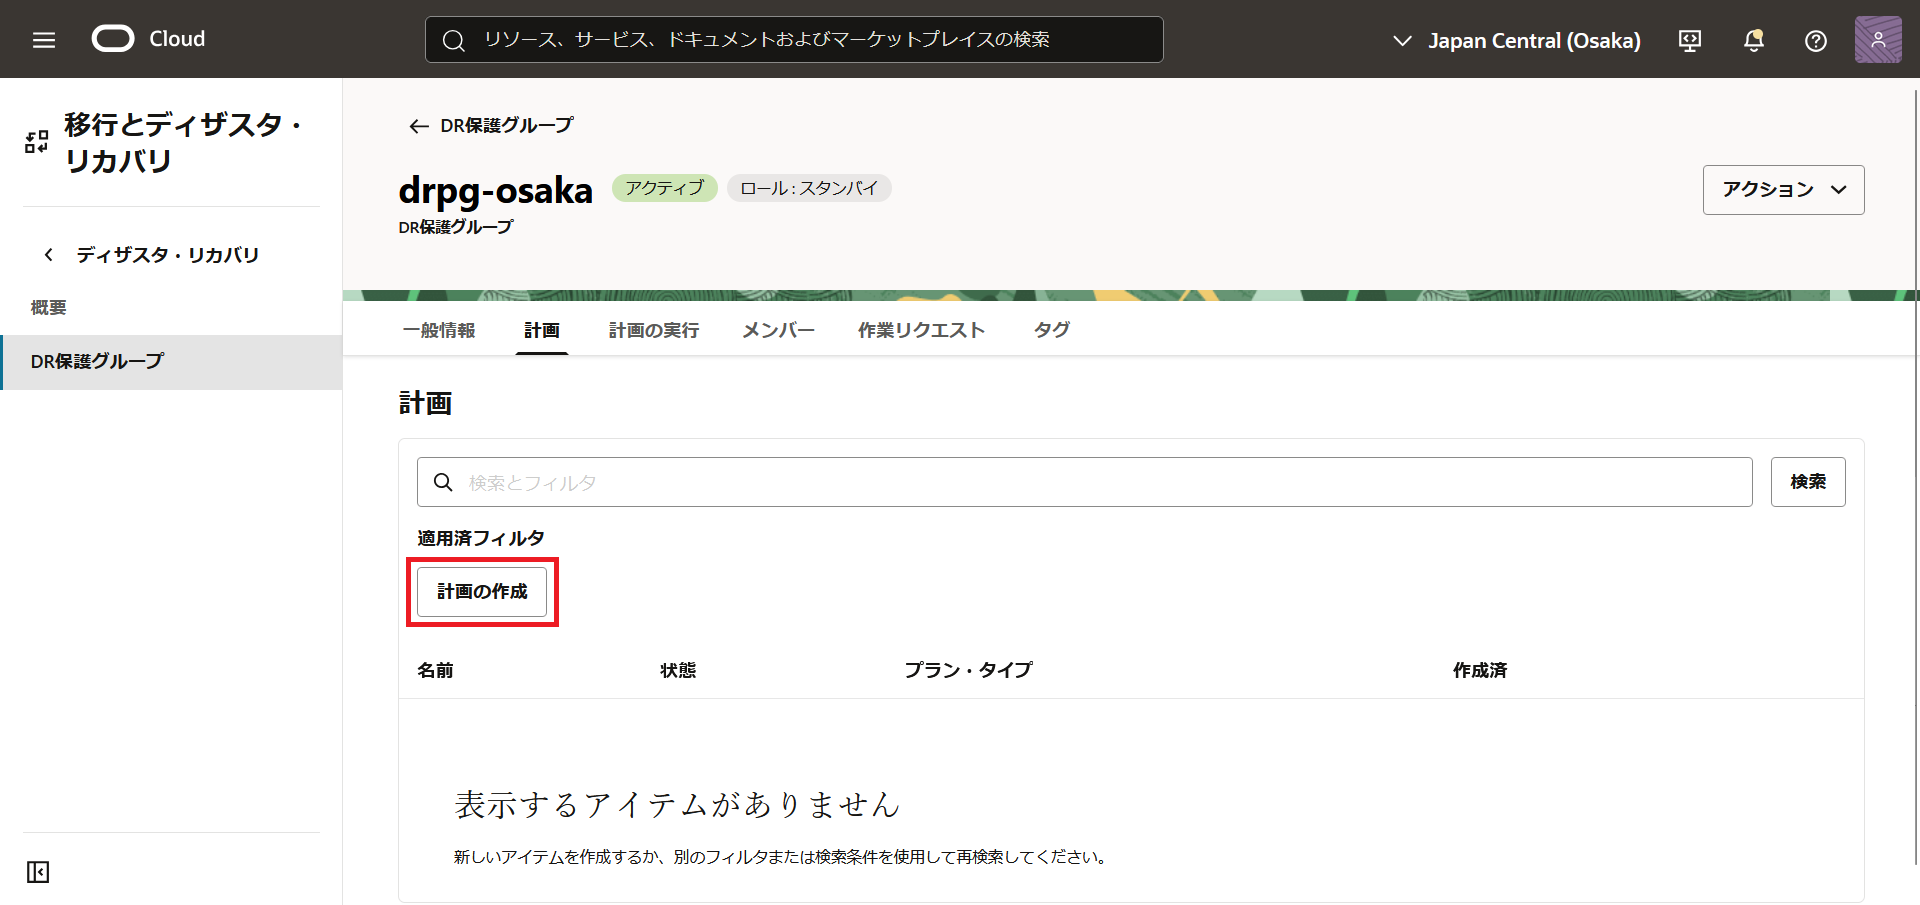Viewport: 1920px width, 905px height.
Task: Open the アクション dropdown
Action: [1783, 189]
